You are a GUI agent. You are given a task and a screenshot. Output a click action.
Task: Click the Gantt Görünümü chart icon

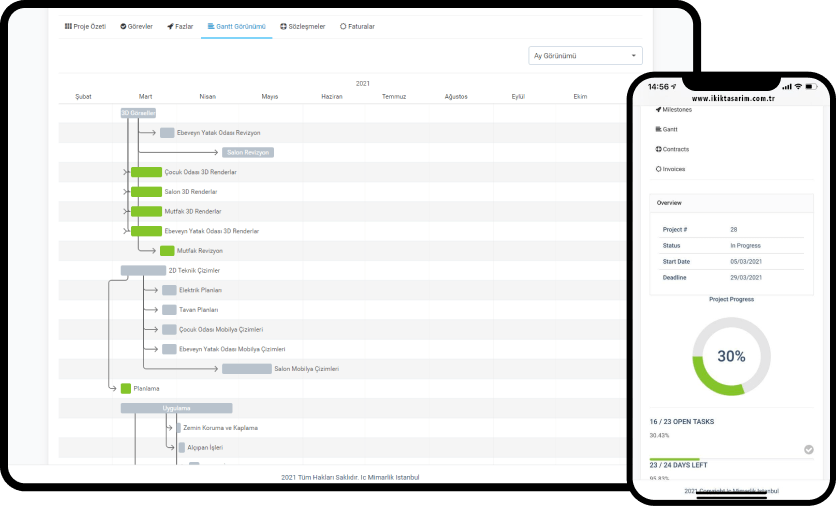[211, 26]
